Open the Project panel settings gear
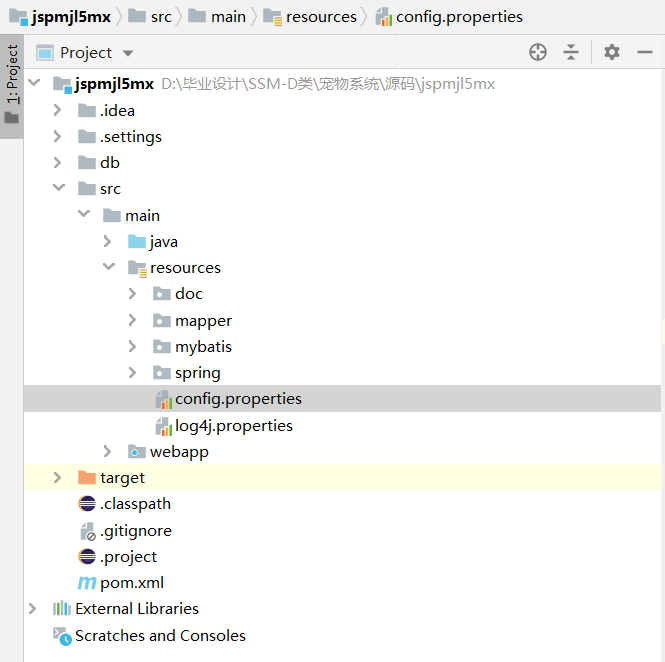665x662 pixels. (x=612, y=52)
